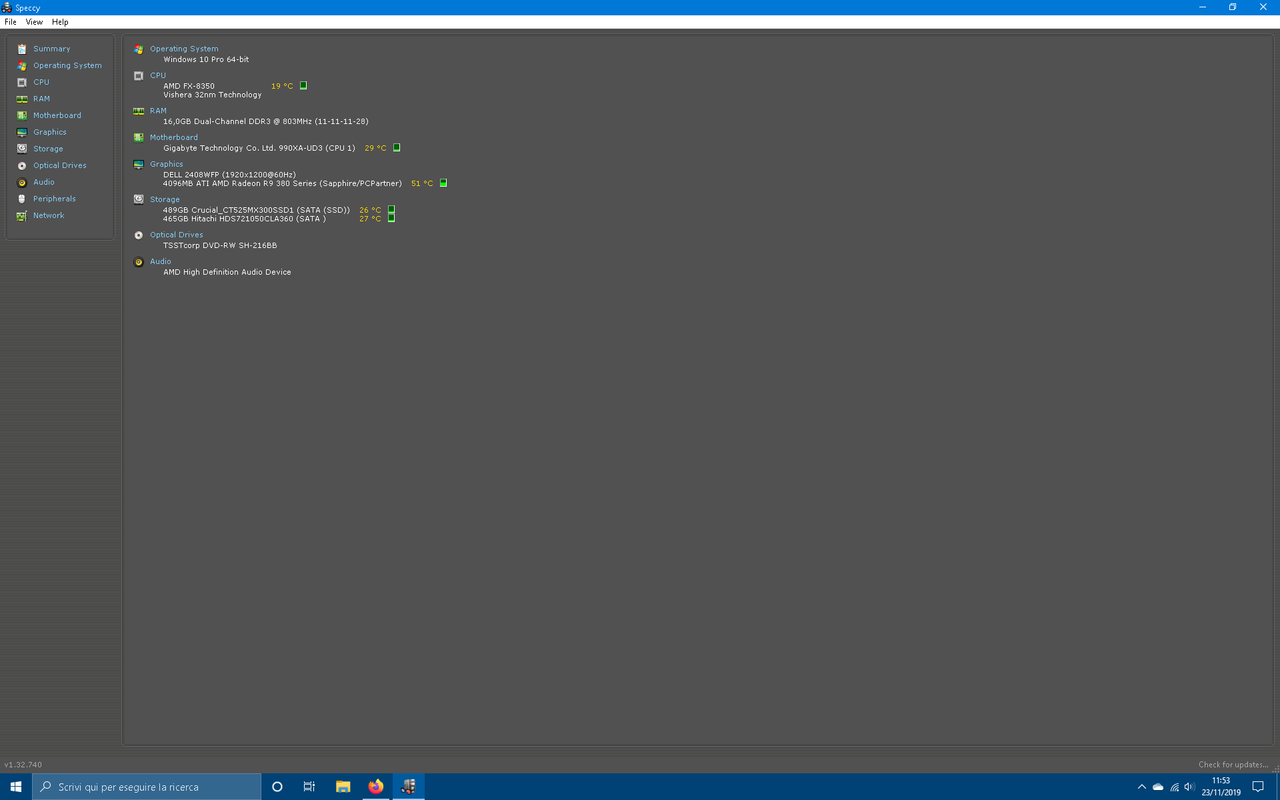Click the Crucial SSD temperature indicator
This screenshot has height=800, width=1280.
coord(391,210)
